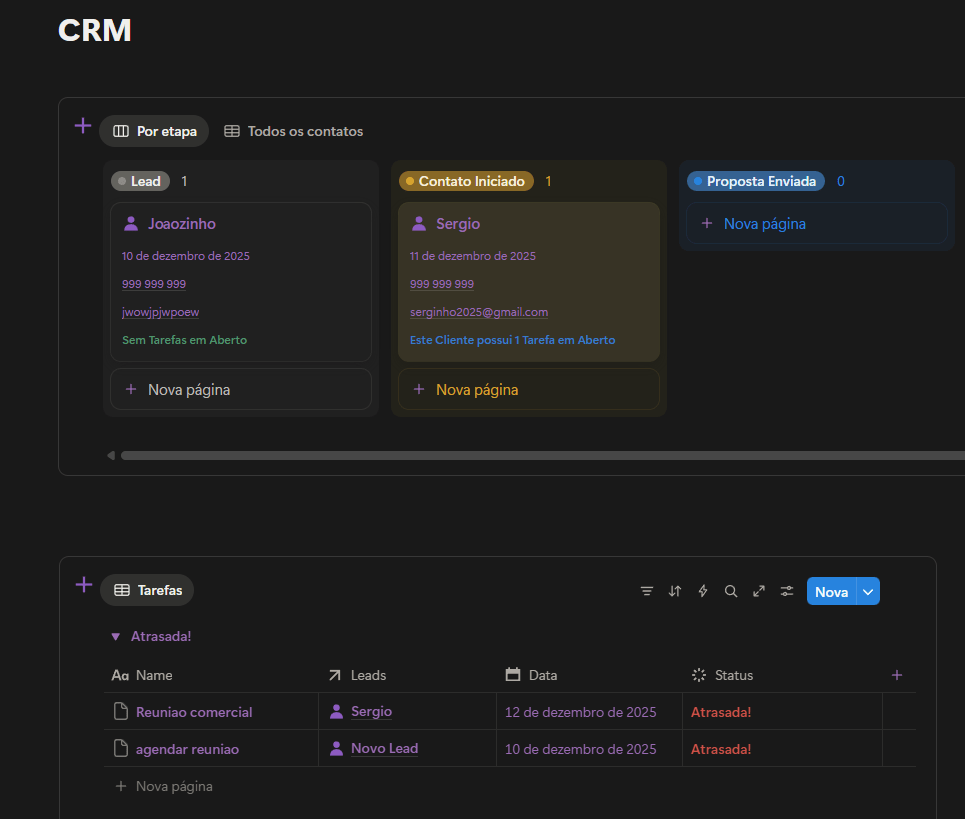Image resolution: width=965 pixels, height=819 pixels.
Task: Open the lightning bolt automations icon
Action: [x=703, y=591]
